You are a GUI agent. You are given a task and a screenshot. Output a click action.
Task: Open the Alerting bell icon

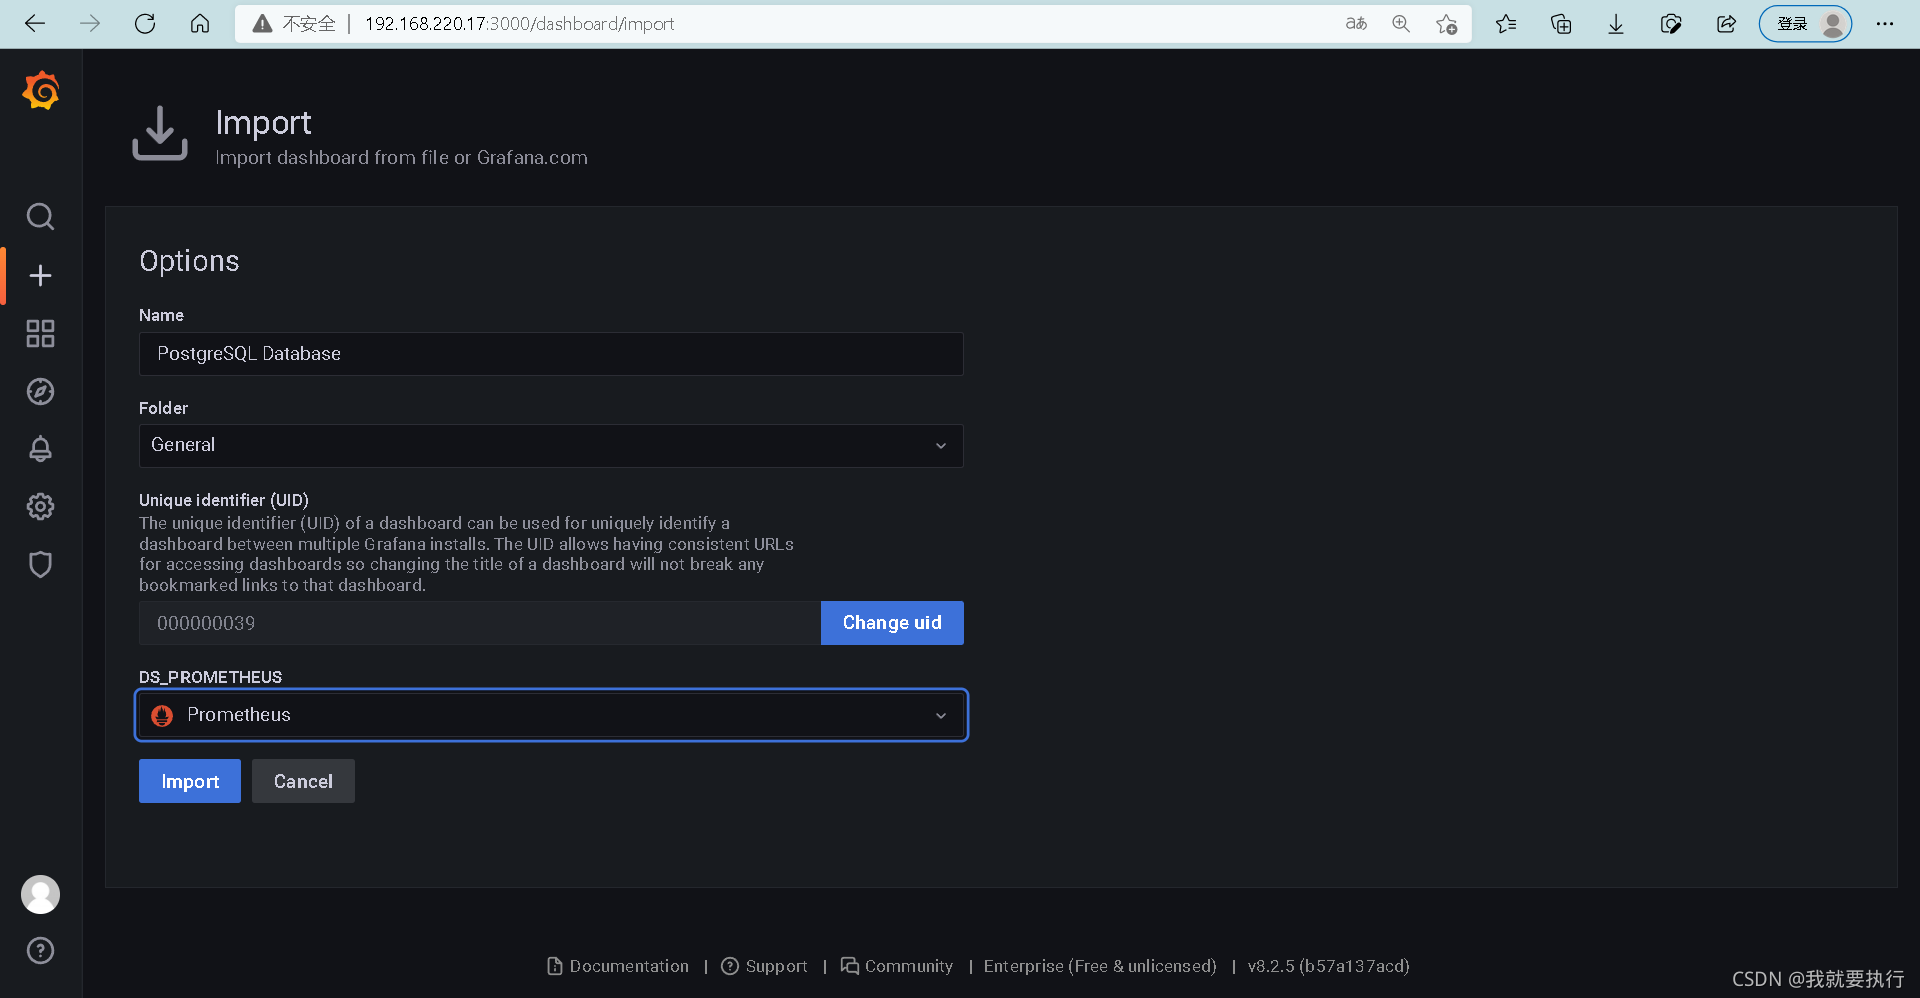[40, 449]
